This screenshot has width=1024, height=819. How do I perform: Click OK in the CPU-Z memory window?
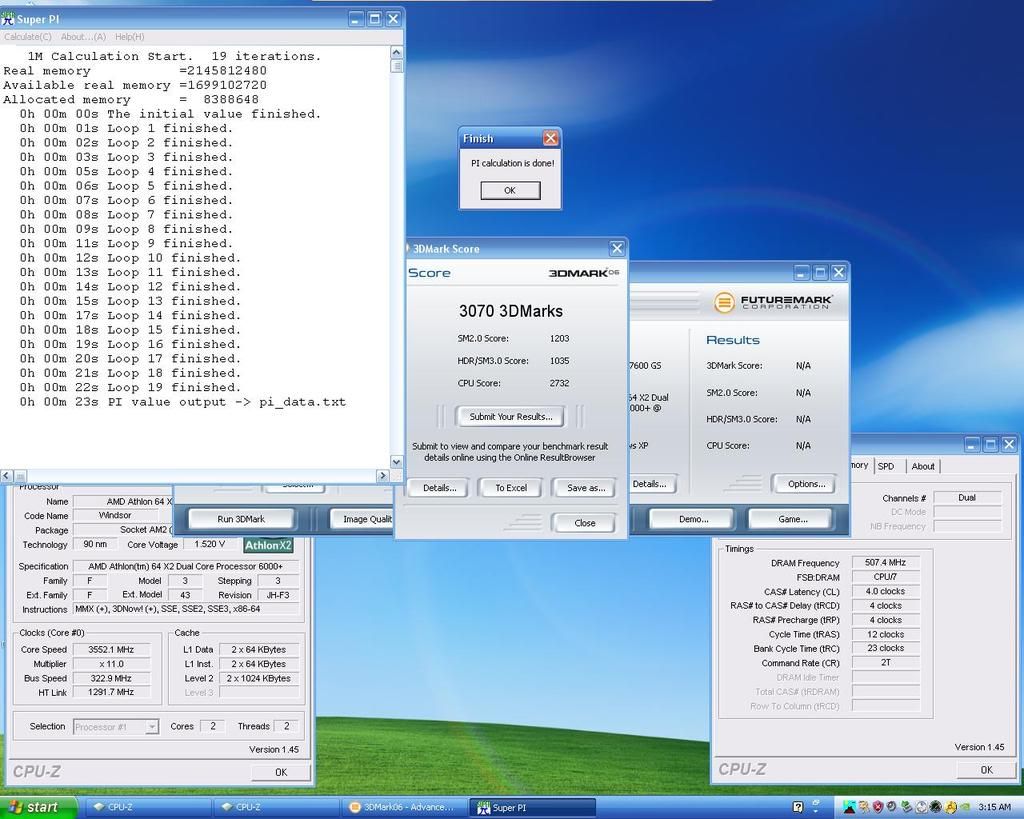click(x=986, y=769)
